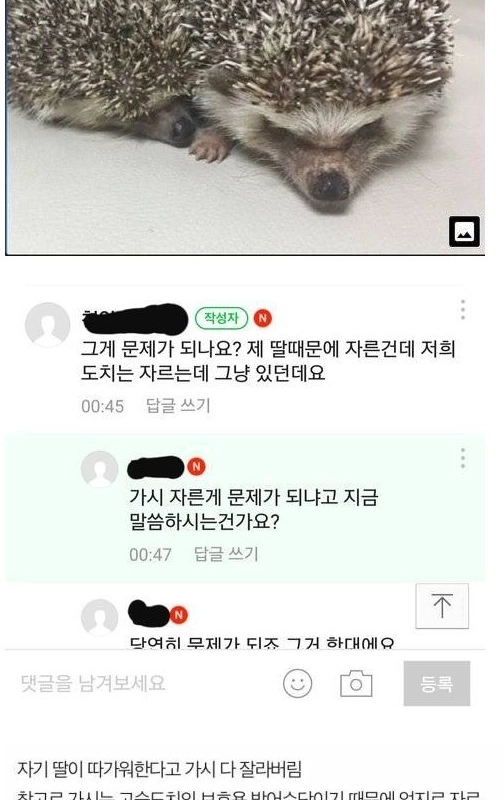This screenshot has height=800, width=503.
Task: Open the three-dot menu on the highlighted reply
Action: 463,458
